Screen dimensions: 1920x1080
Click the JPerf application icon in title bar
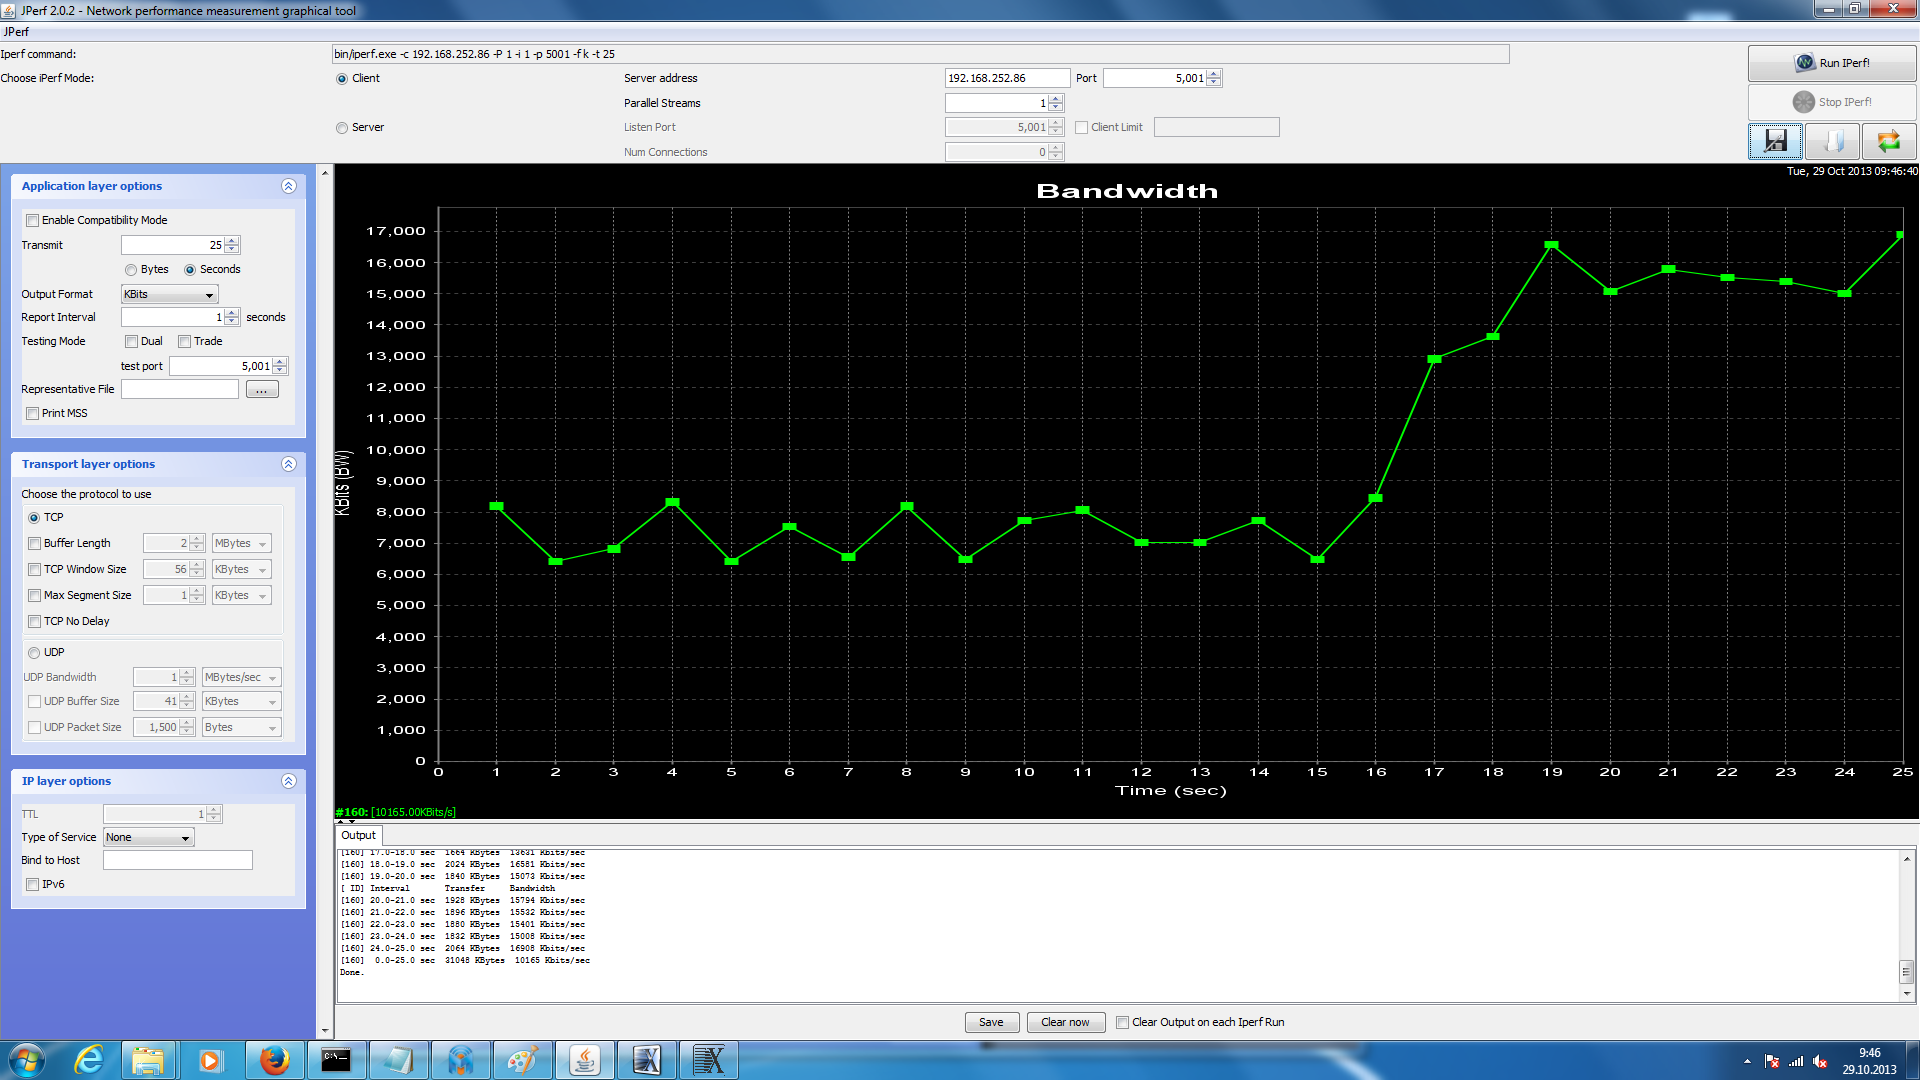point(9,10)
